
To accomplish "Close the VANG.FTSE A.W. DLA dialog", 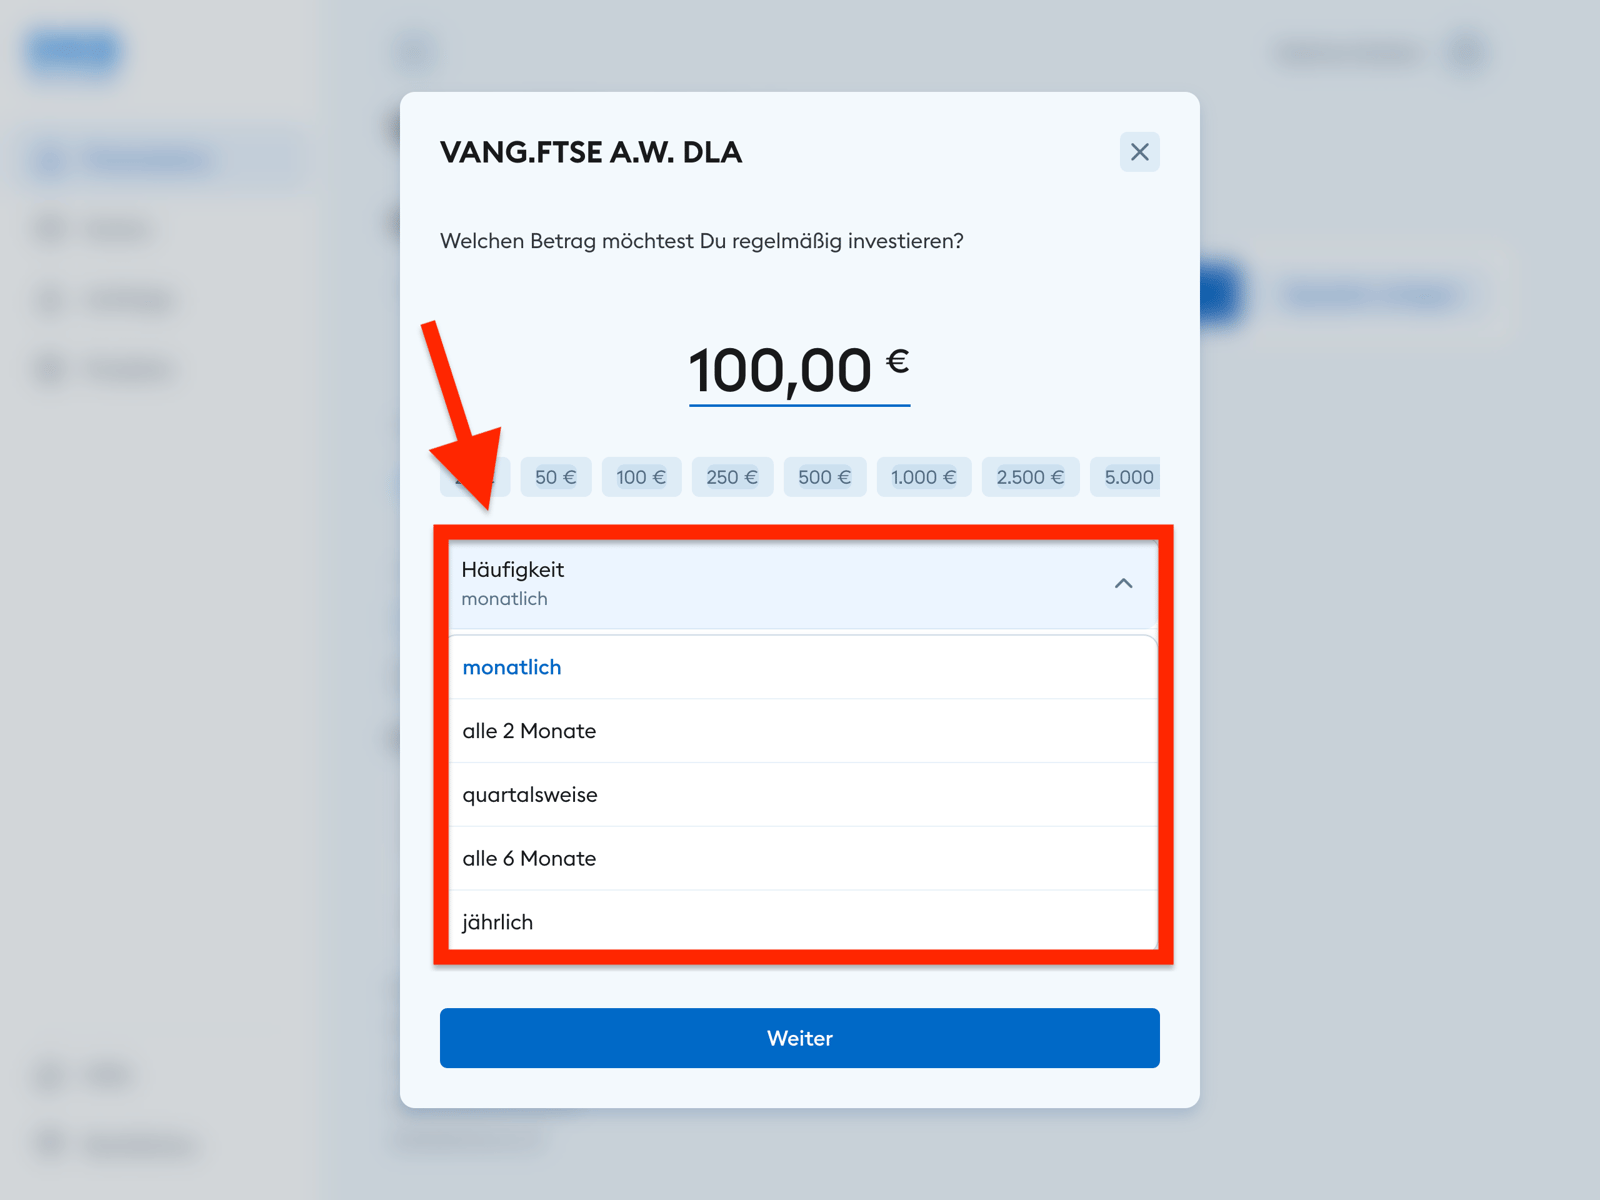I will [1139, 152].
